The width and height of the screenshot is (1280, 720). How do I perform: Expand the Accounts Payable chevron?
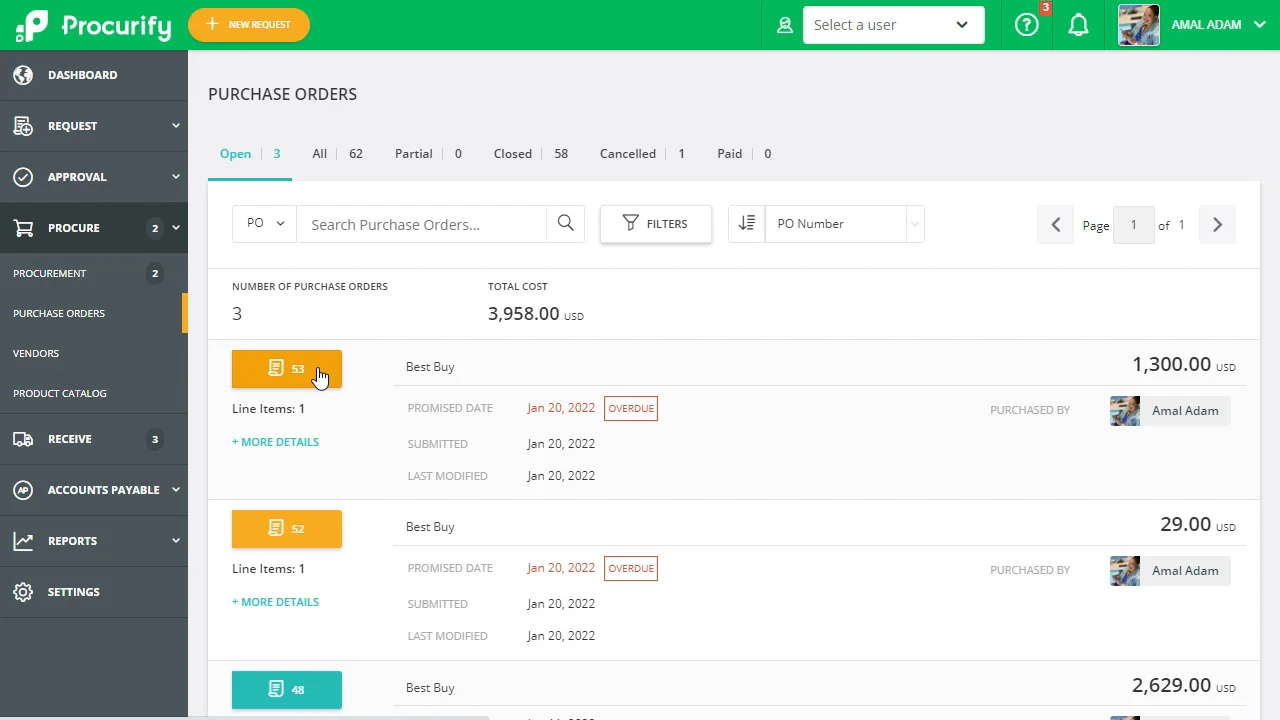pos(176,490)
